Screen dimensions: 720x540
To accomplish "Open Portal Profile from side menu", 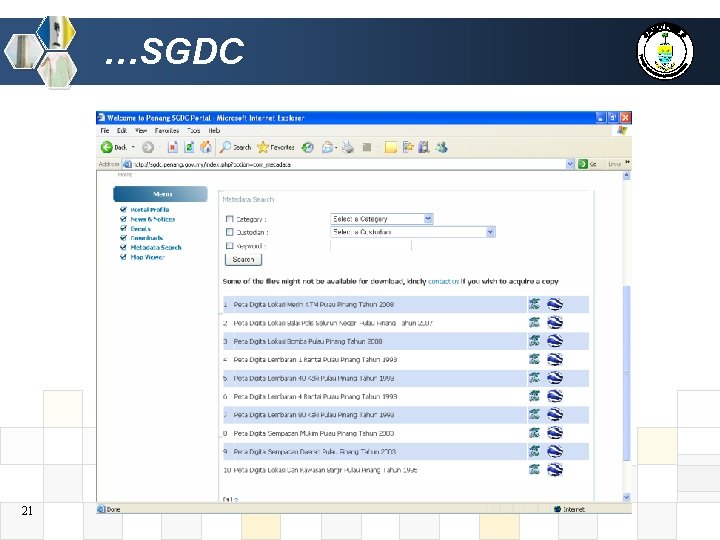I will [150, 209].
